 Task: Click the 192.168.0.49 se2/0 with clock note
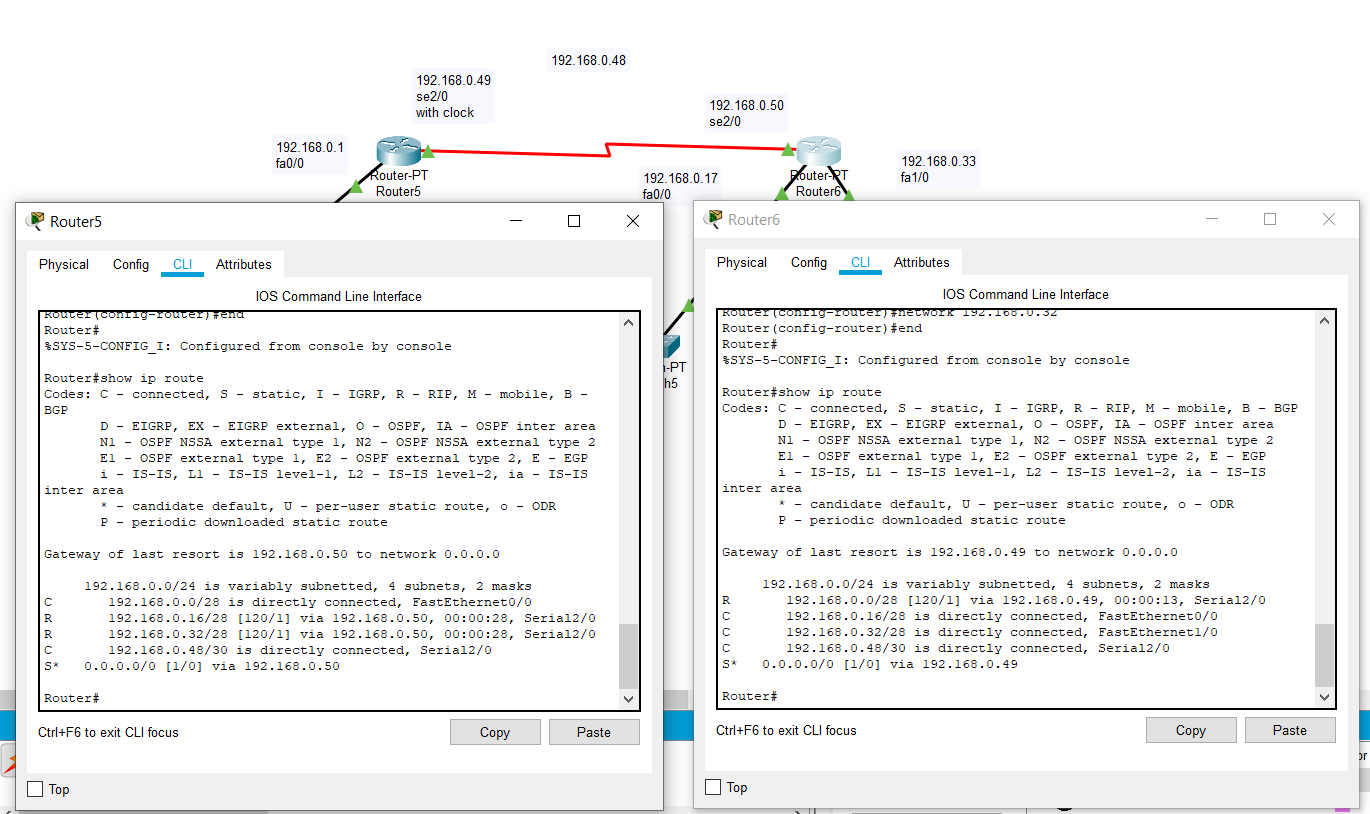click(x=454, y=96)
